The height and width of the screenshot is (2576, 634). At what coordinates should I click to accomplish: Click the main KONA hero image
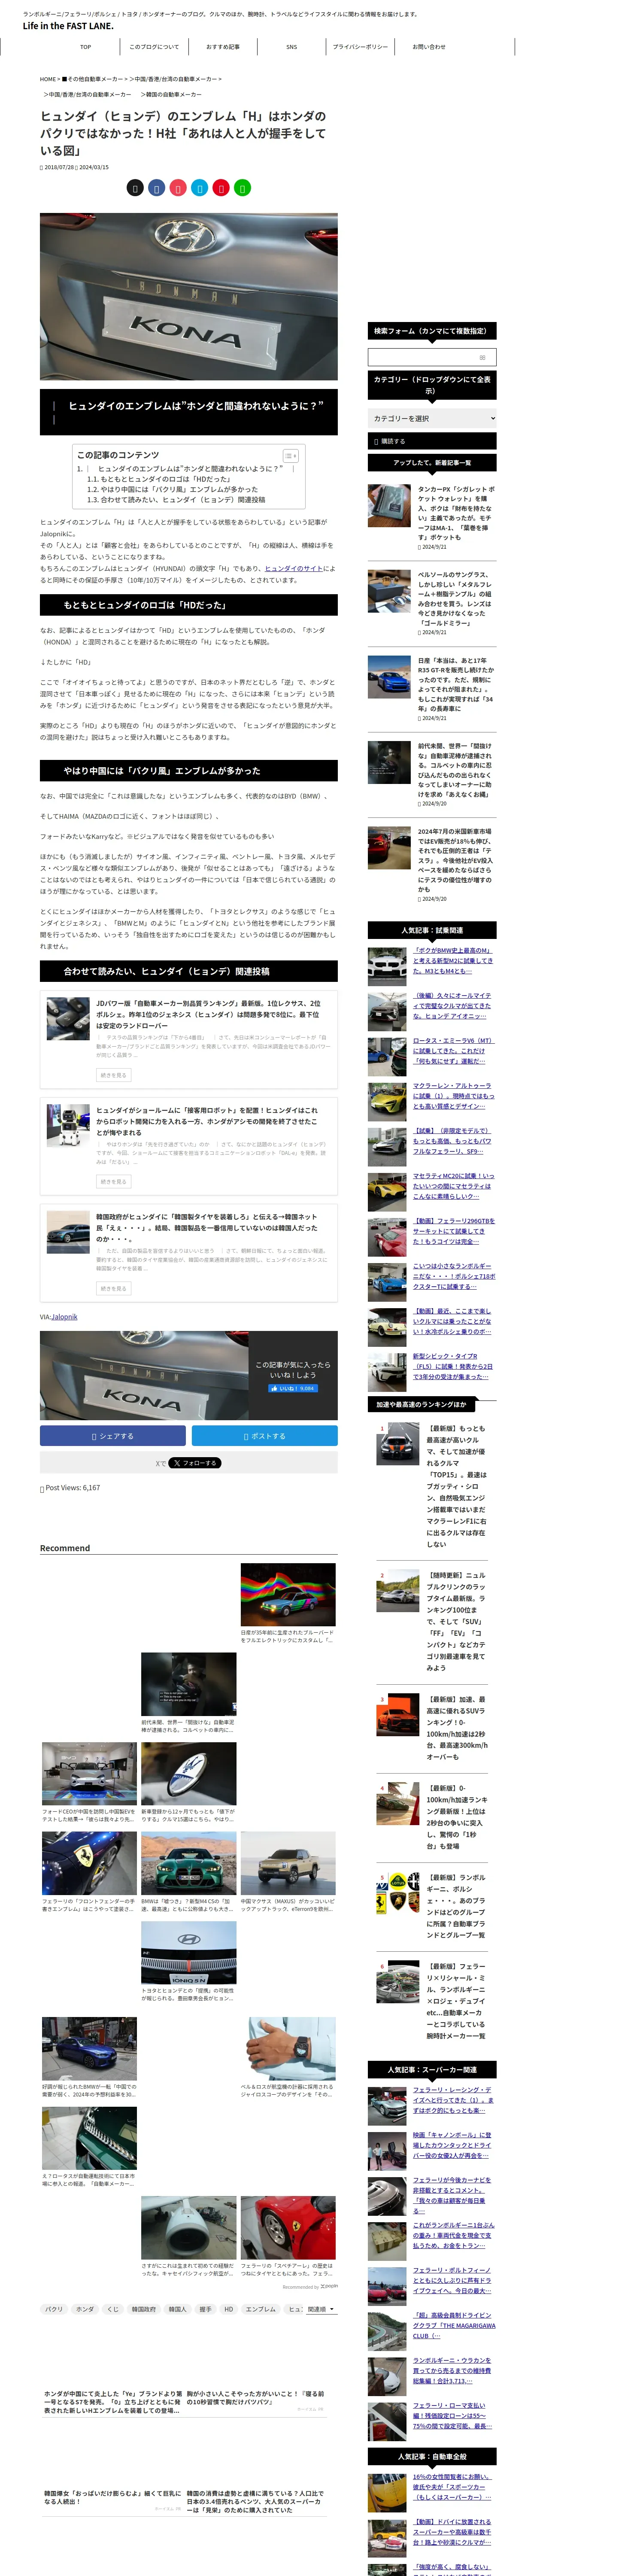point(189,296)
